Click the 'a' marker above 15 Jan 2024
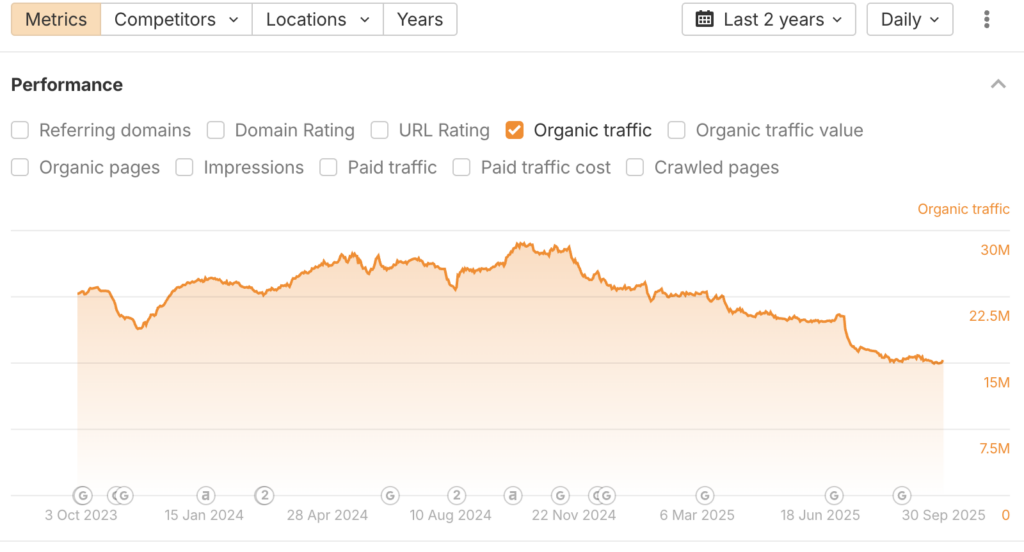 (205, 495)
